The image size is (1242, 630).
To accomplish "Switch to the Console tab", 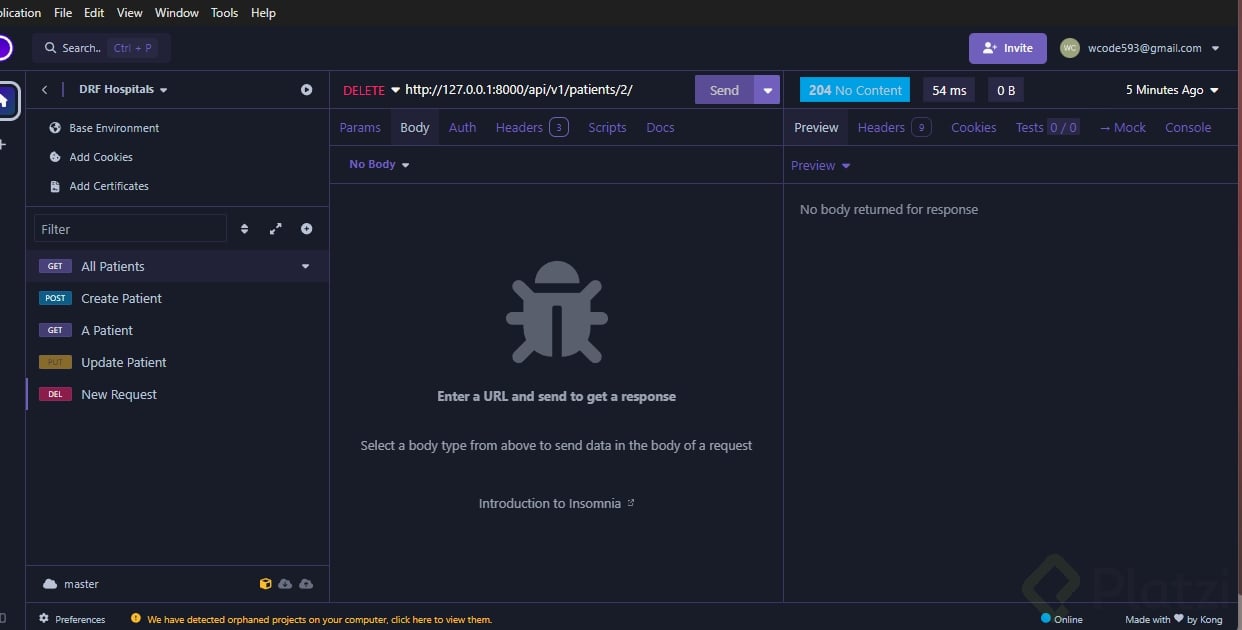I will pos(1188,127).
